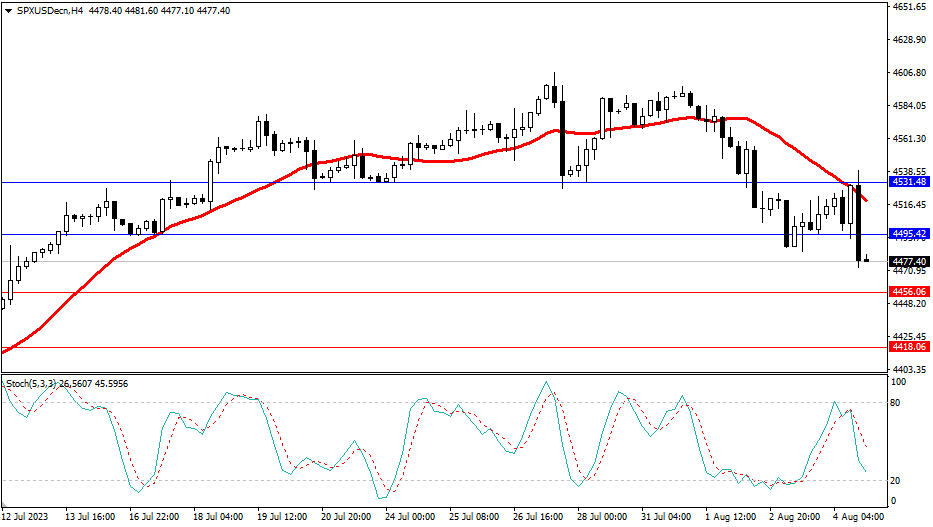Click the 1 Aug 12:00 time label

coord(732,517)
